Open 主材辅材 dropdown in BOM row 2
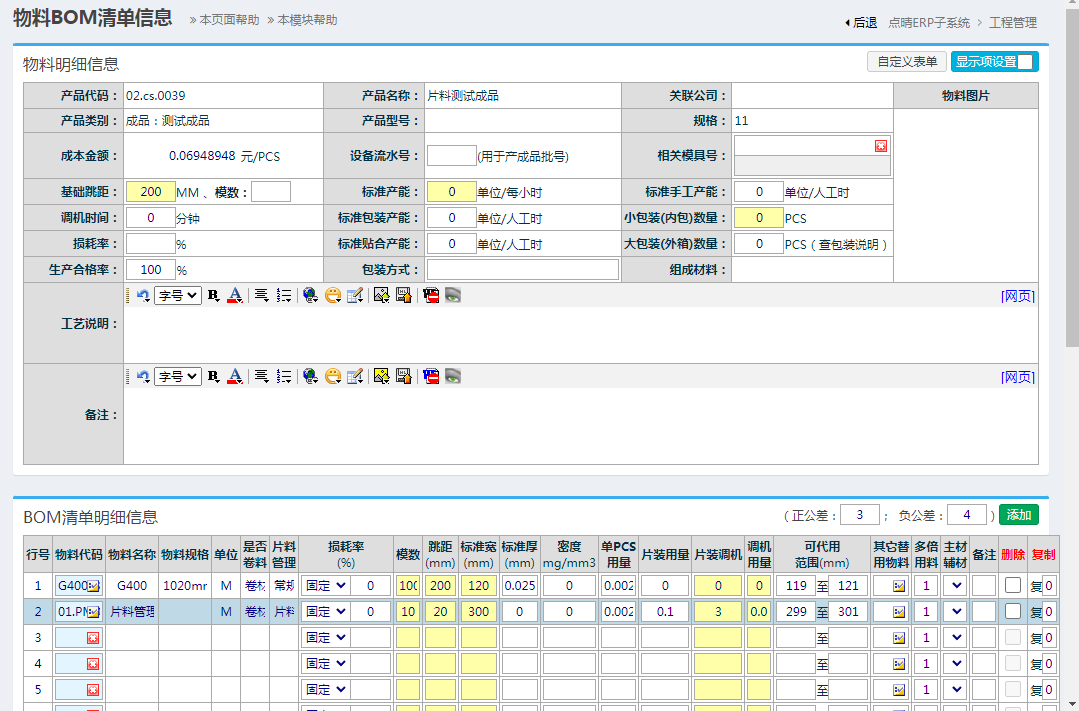1079x711 pixels. point(956,611)
